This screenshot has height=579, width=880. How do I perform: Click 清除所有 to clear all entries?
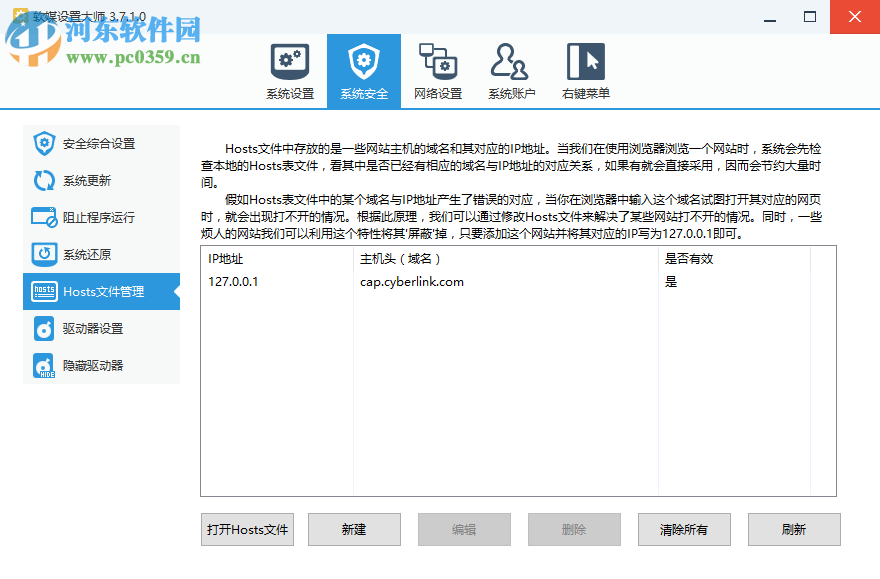(684, 529)
